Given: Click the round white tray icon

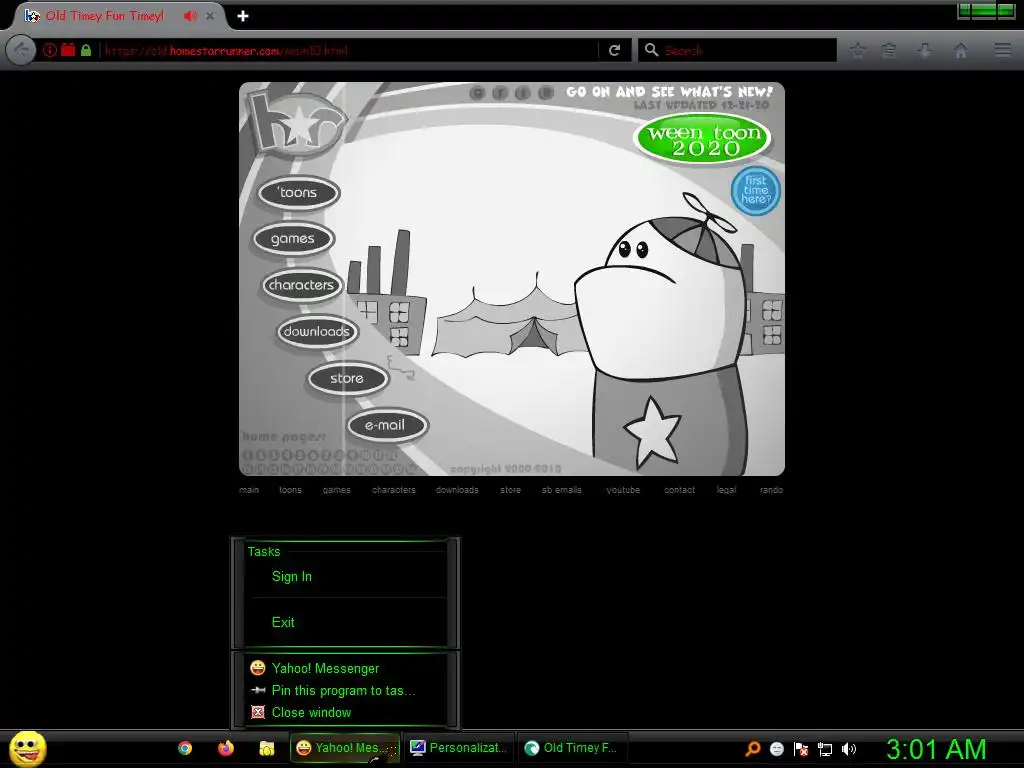Looking at the screenshot, I should click(776, 749).
